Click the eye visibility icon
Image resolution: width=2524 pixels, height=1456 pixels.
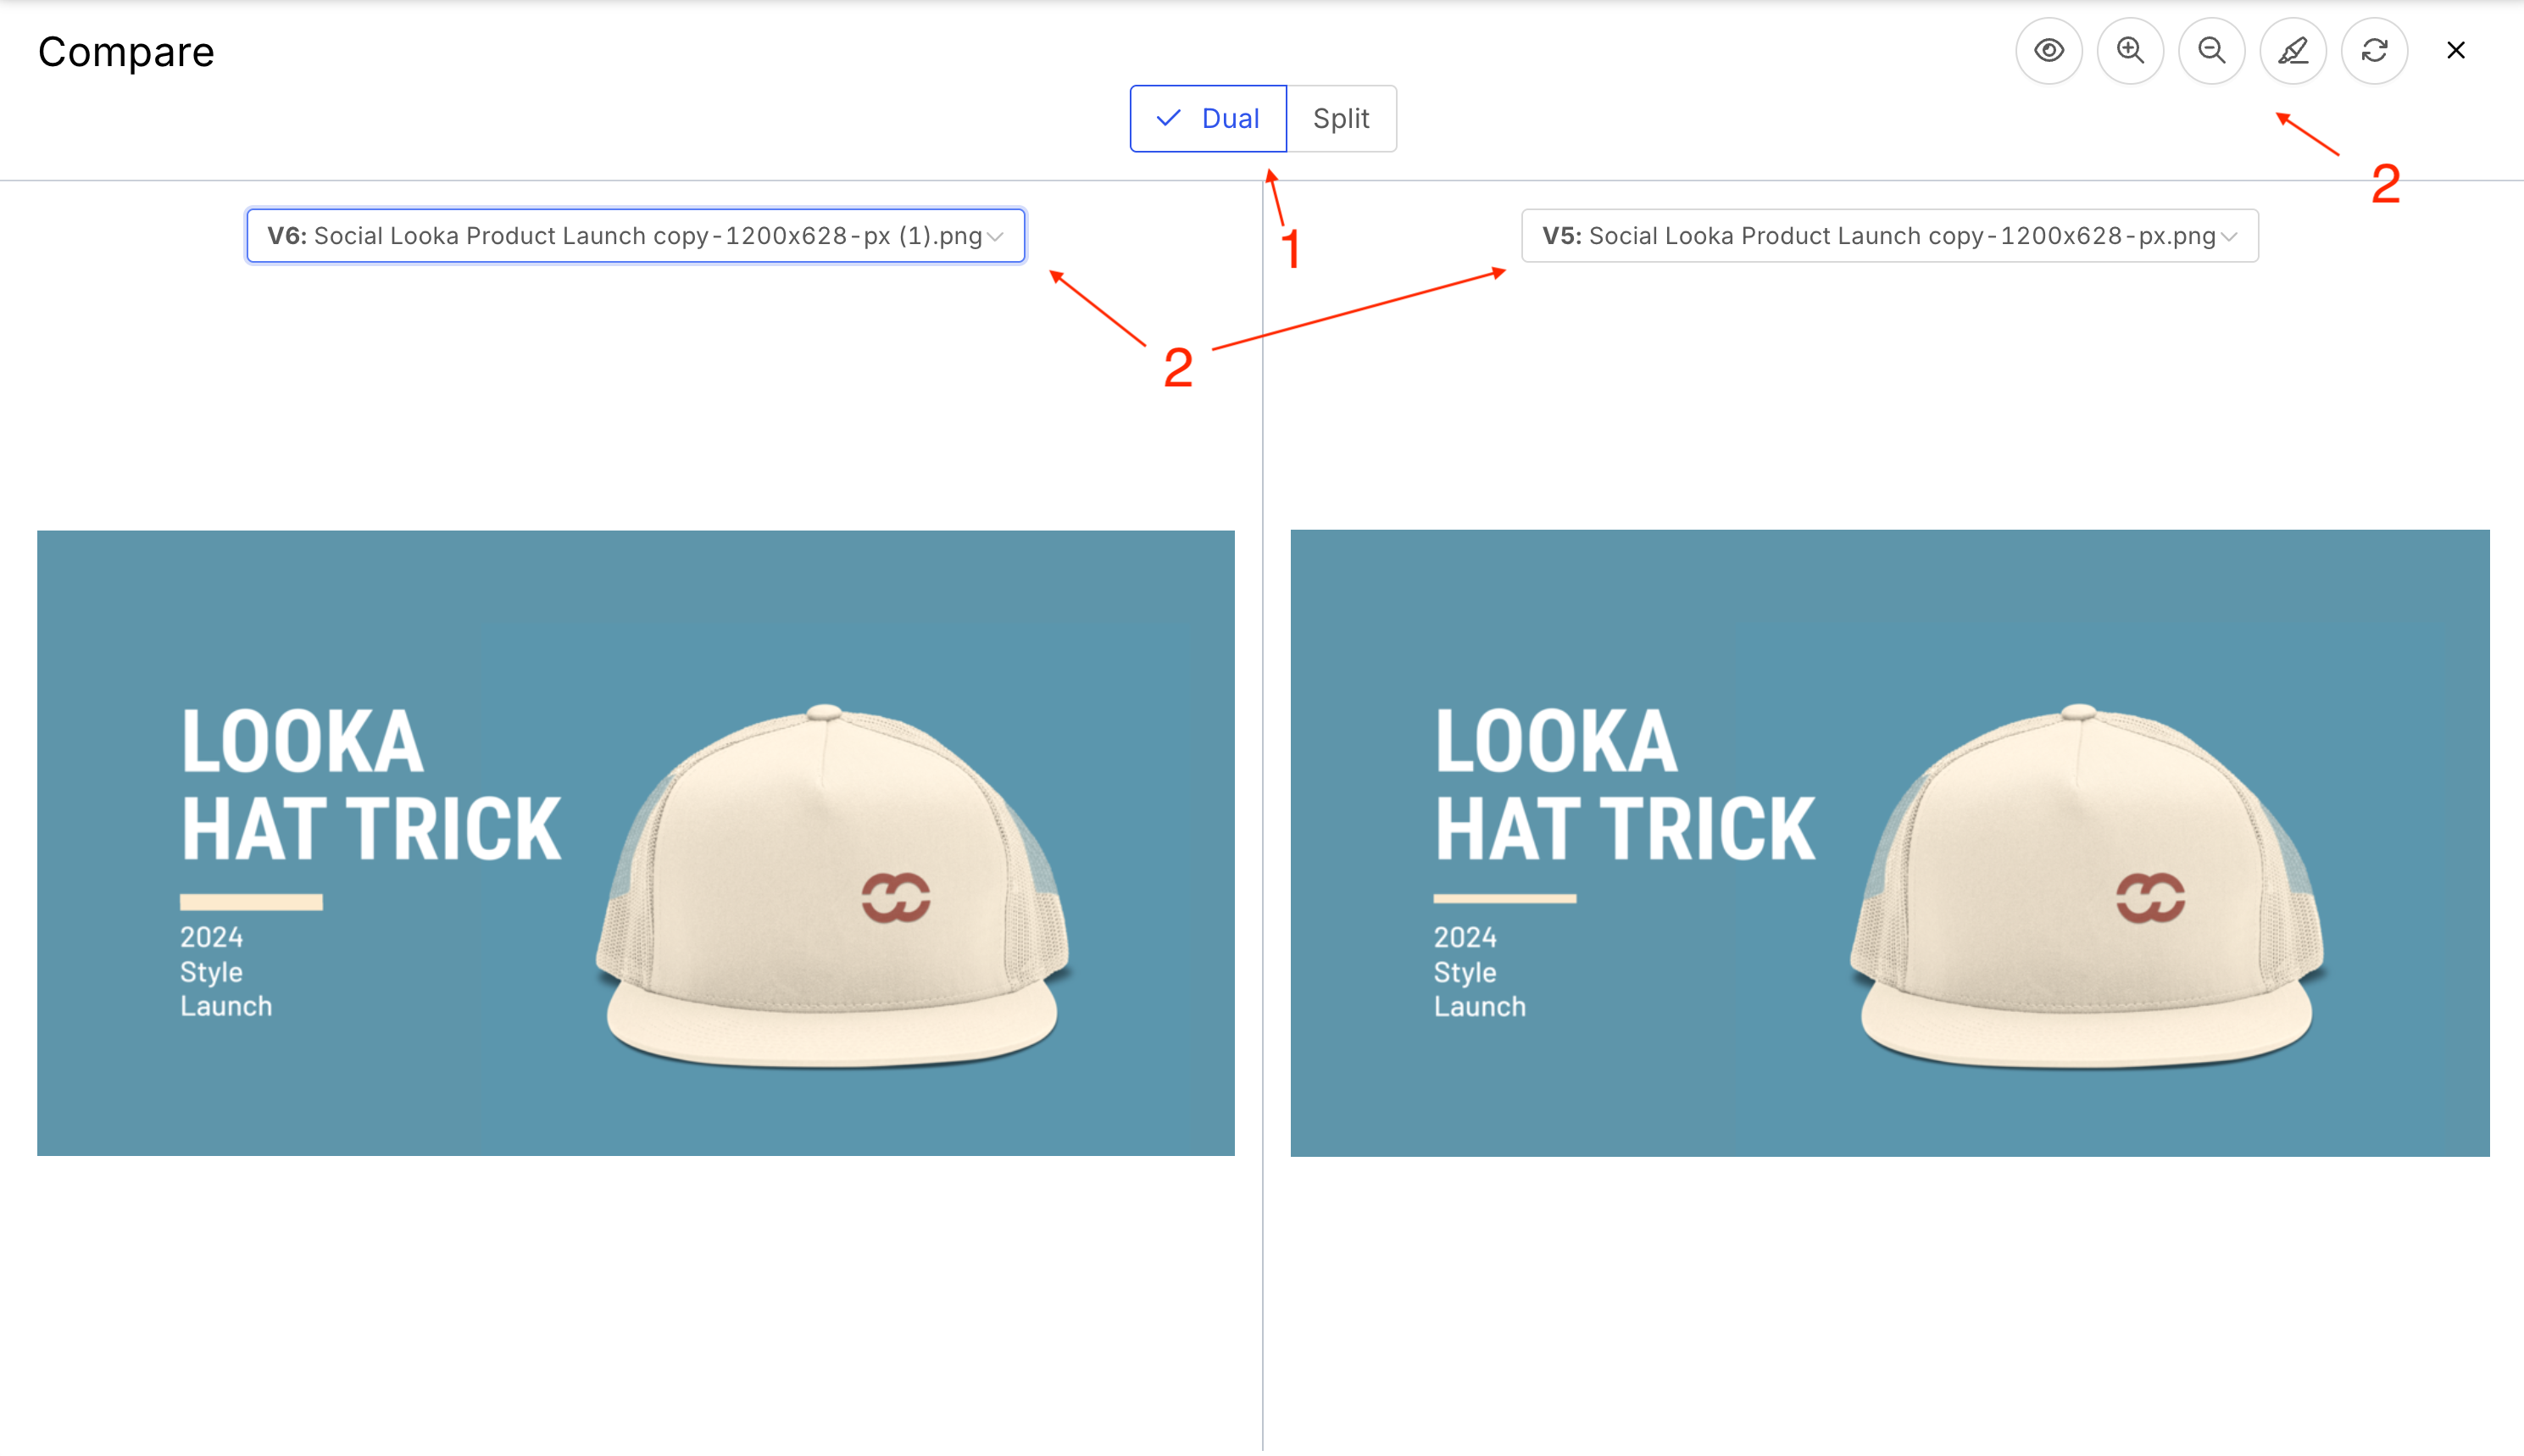(x=2048, y=50)
